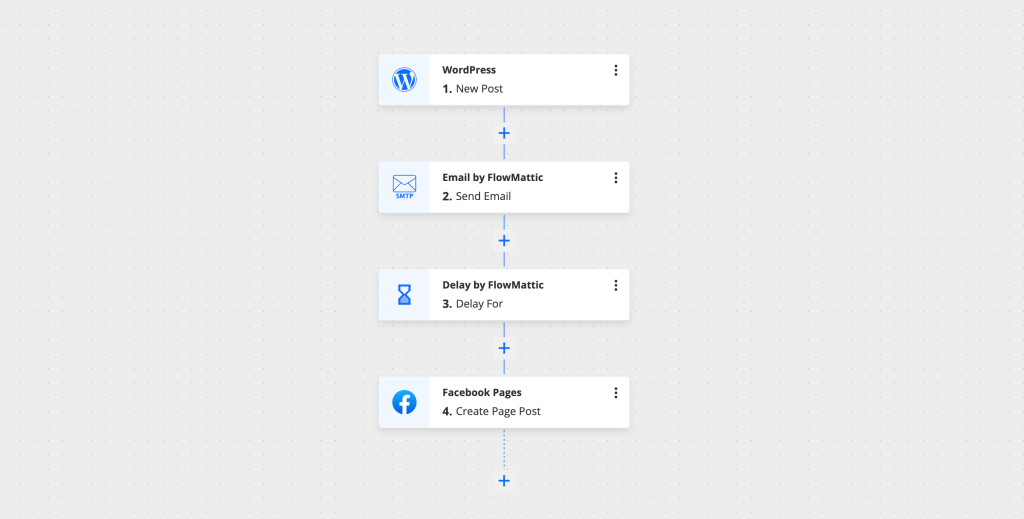Open three-dot menu on Facebook Pages step
Image resolution: width=1024 pixels, height=519 pixels.
615,393
